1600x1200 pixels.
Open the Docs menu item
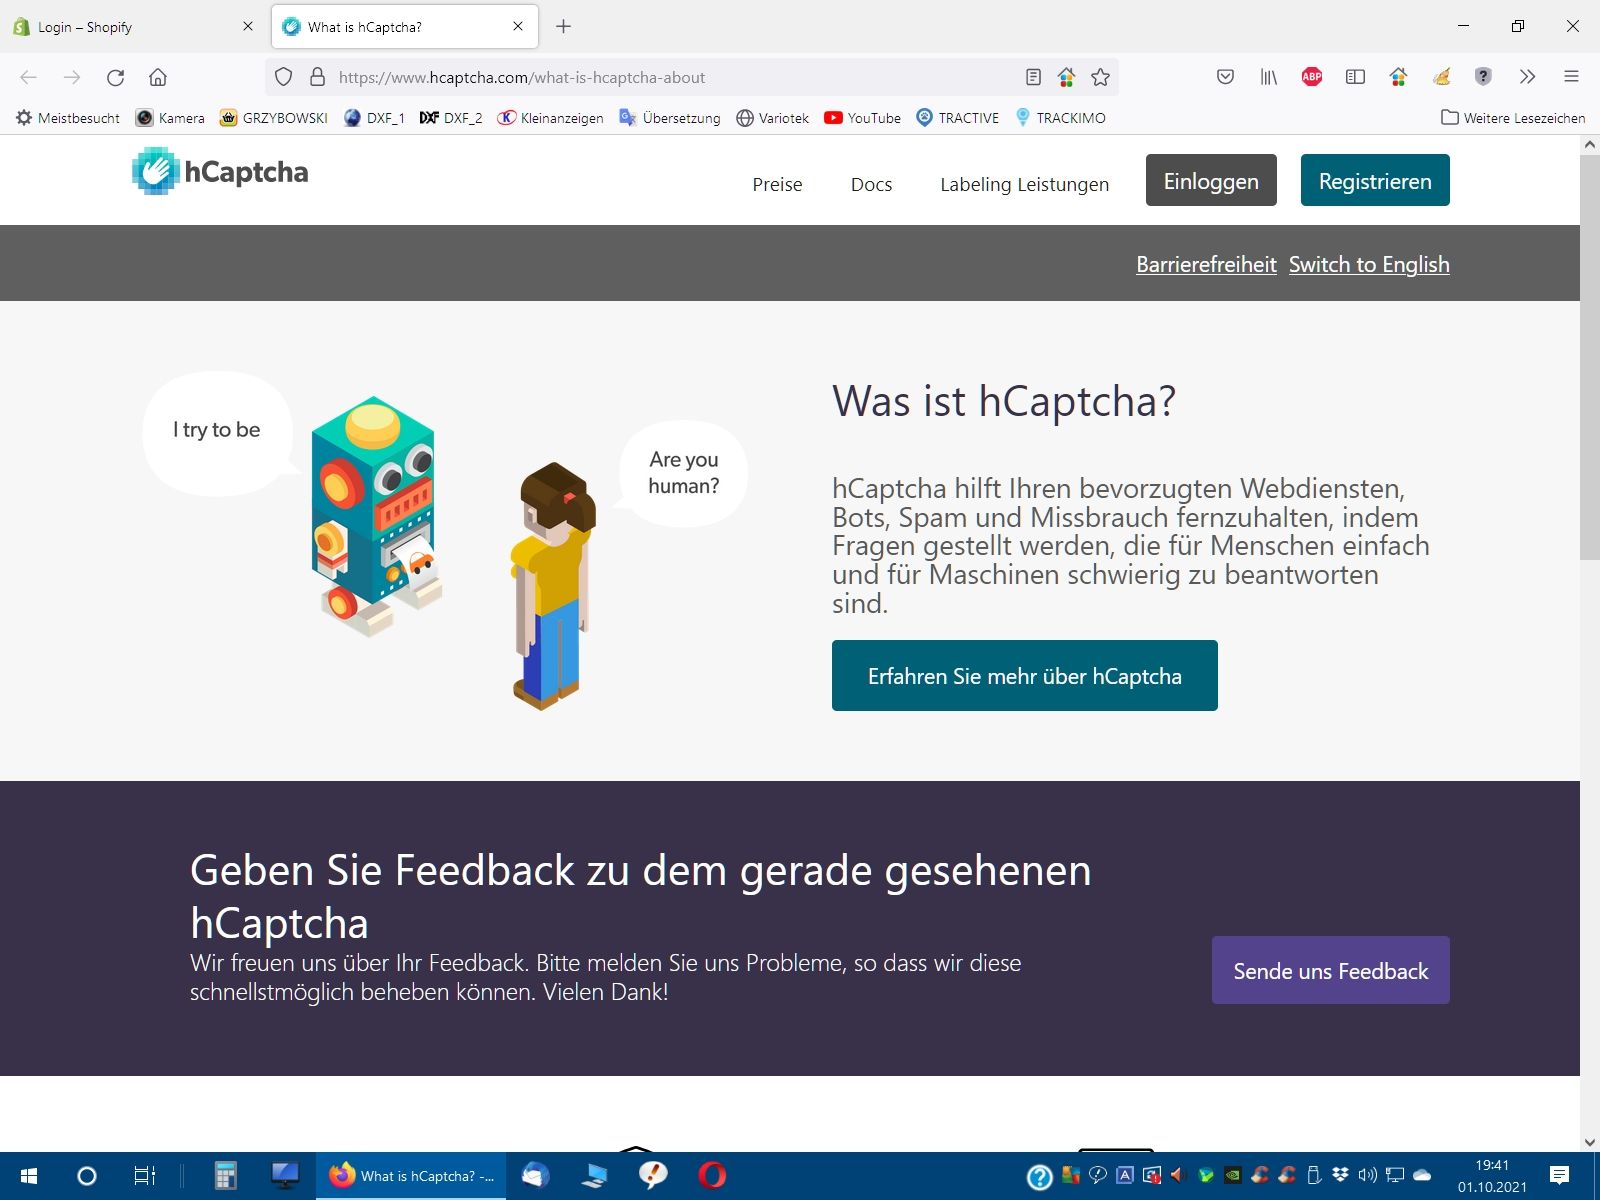(x=872, y=184)
